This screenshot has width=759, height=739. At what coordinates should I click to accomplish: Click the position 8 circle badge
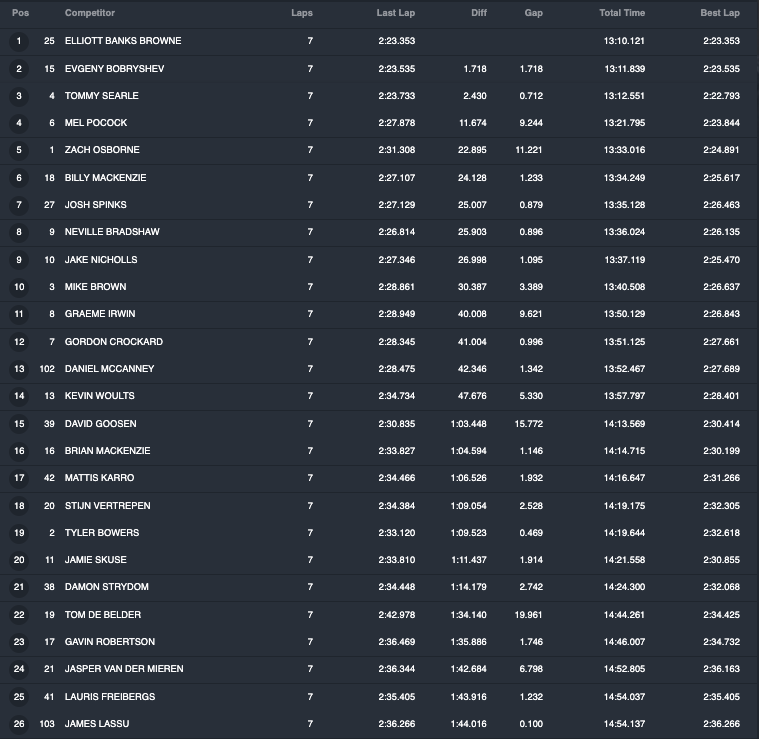pyautogui.click(x=19, y=232)
